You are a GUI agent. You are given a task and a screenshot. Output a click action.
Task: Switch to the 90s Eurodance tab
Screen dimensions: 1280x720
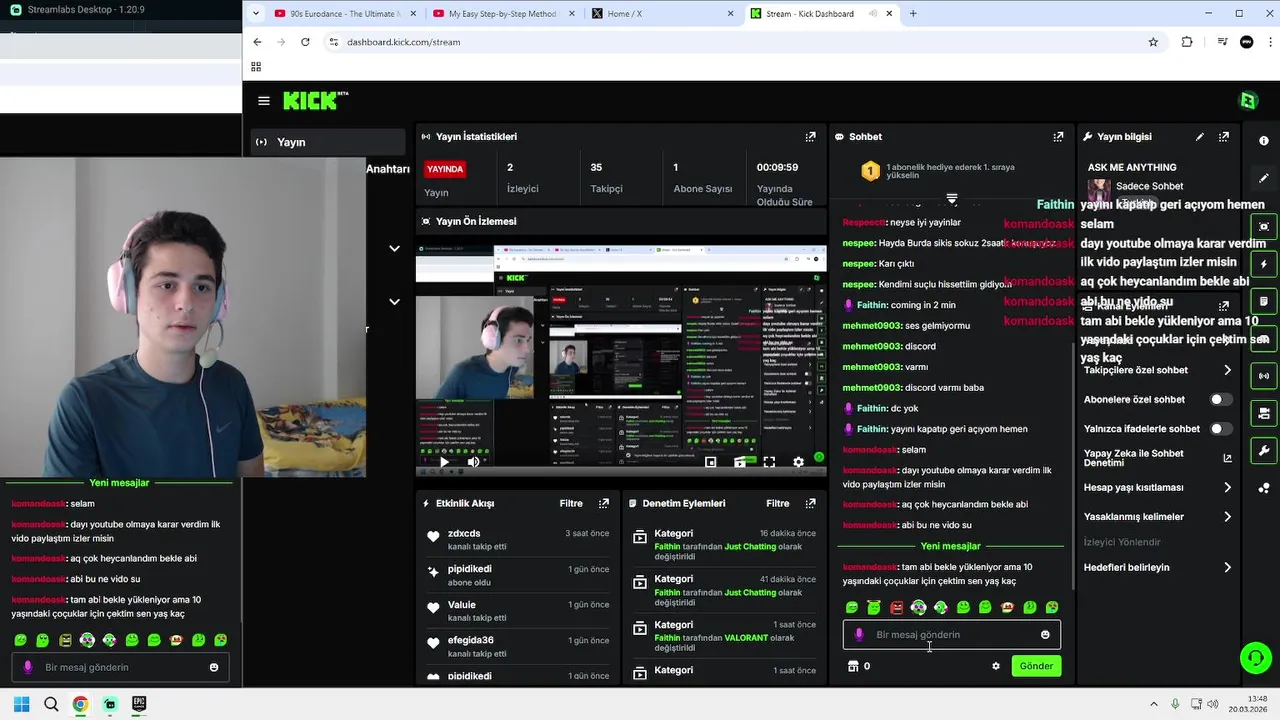[x=343, y=14]
